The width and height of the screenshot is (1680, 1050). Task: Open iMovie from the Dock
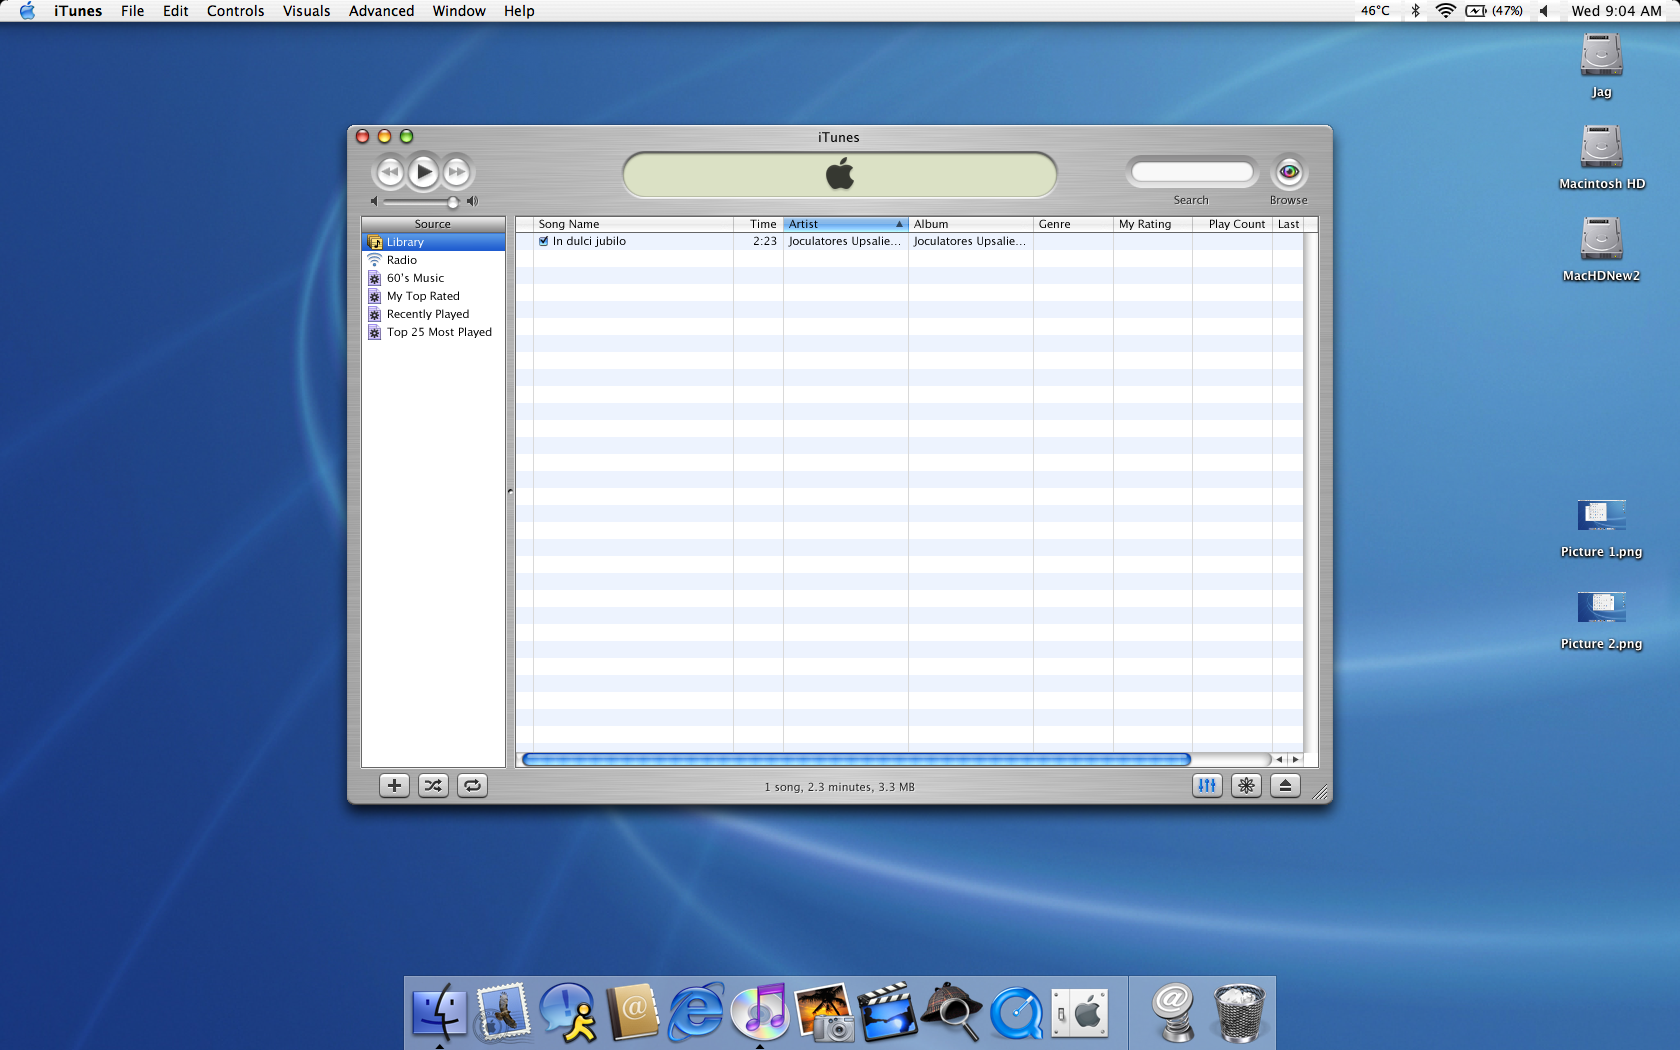(888, 1012)
